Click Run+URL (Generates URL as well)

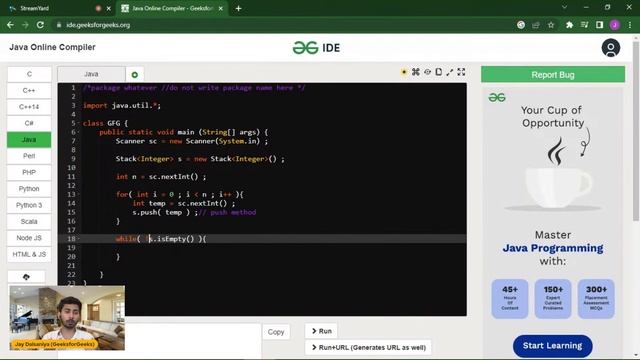[x=368, y=347]
